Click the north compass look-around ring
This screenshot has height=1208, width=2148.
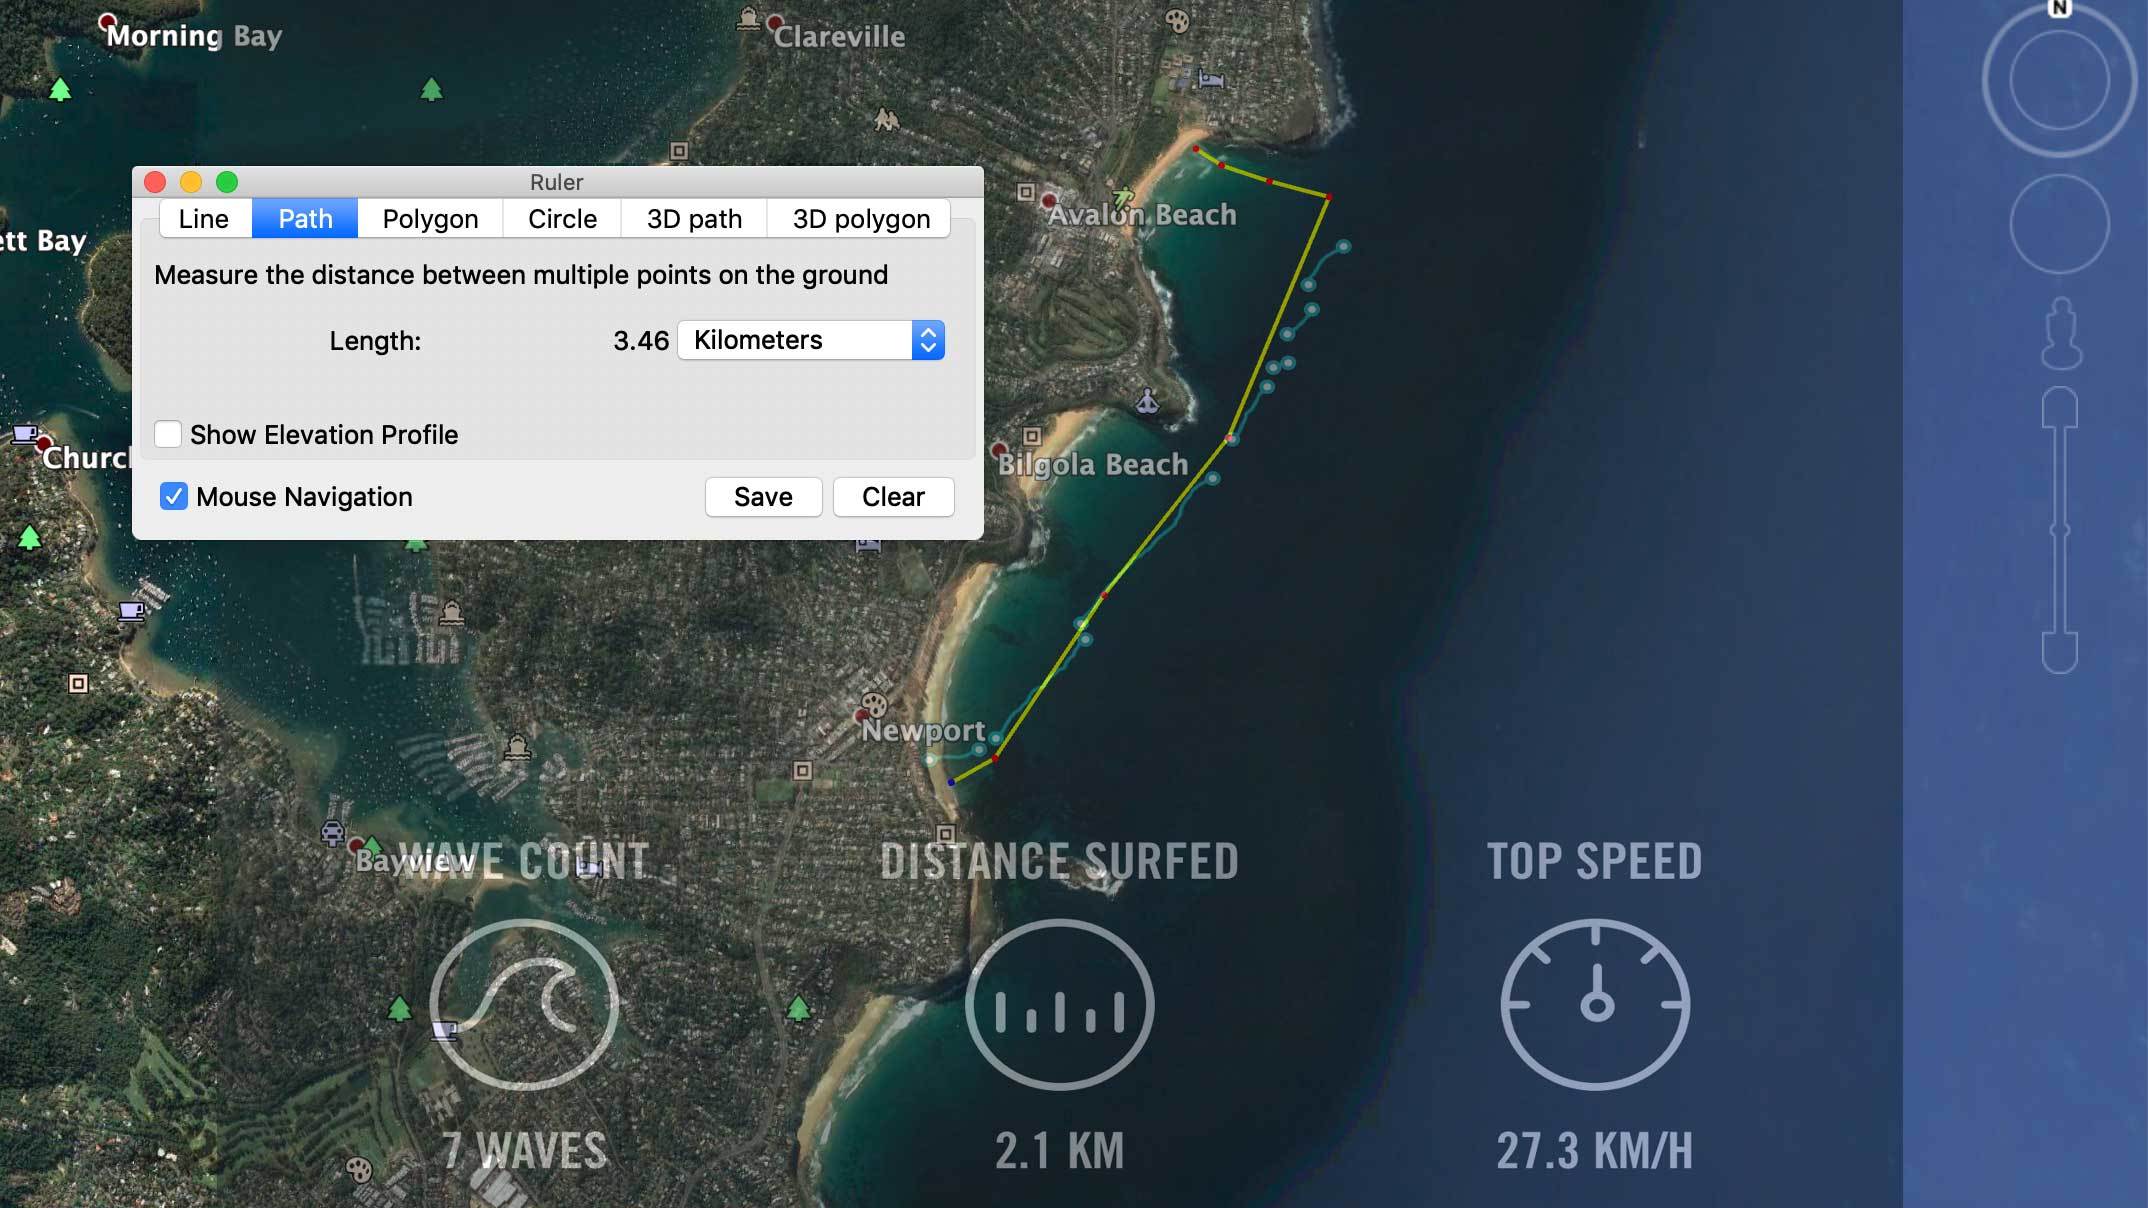coord(2059,78)
